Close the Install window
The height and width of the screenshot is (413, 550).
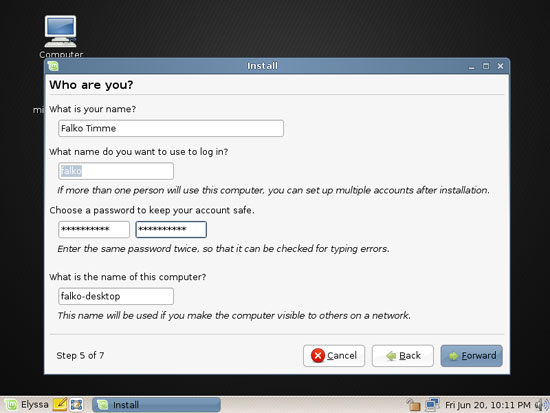(501, 66)
